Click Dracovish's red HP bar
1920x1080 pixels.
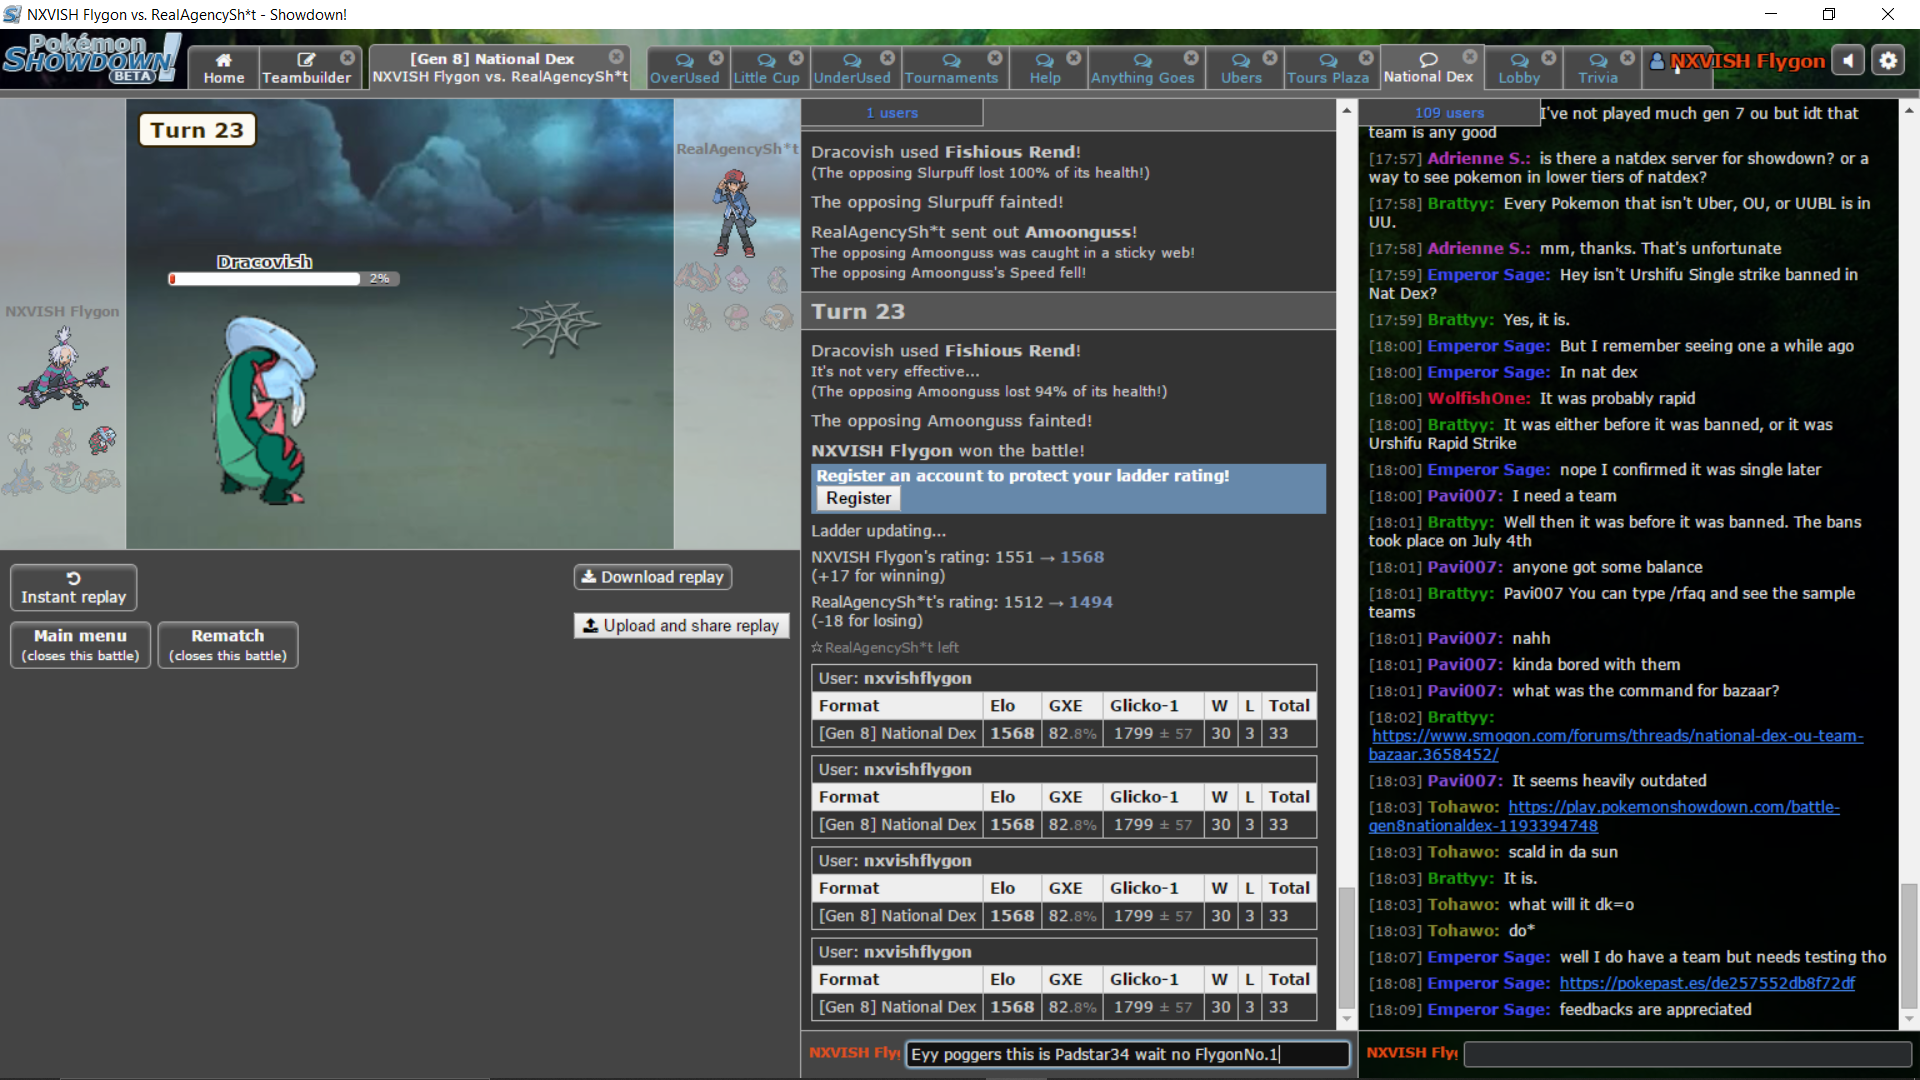point(173,279)
